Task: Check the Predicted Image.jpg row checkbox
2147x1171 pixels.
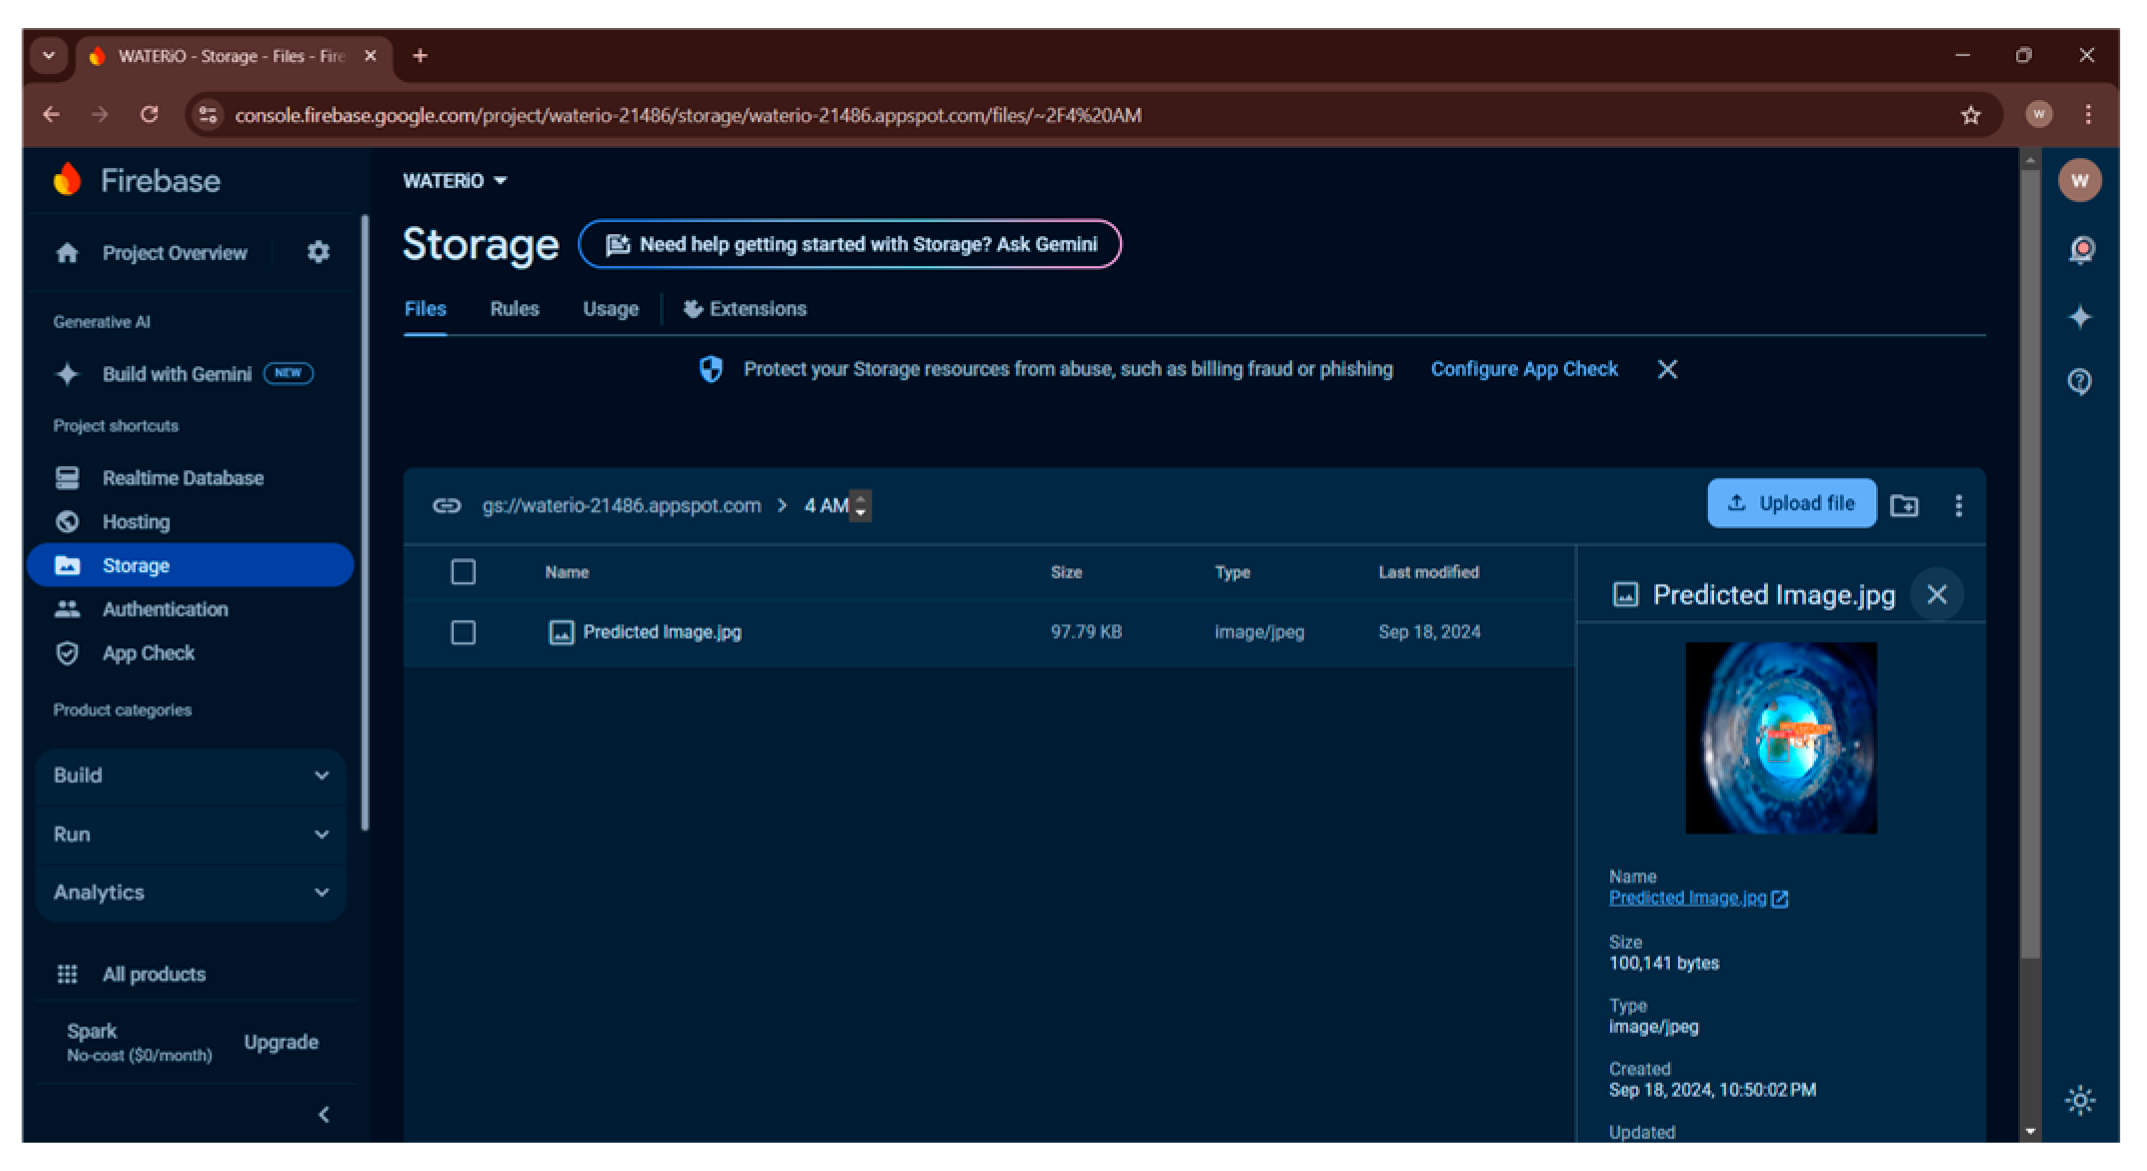Action: (463, 632)
